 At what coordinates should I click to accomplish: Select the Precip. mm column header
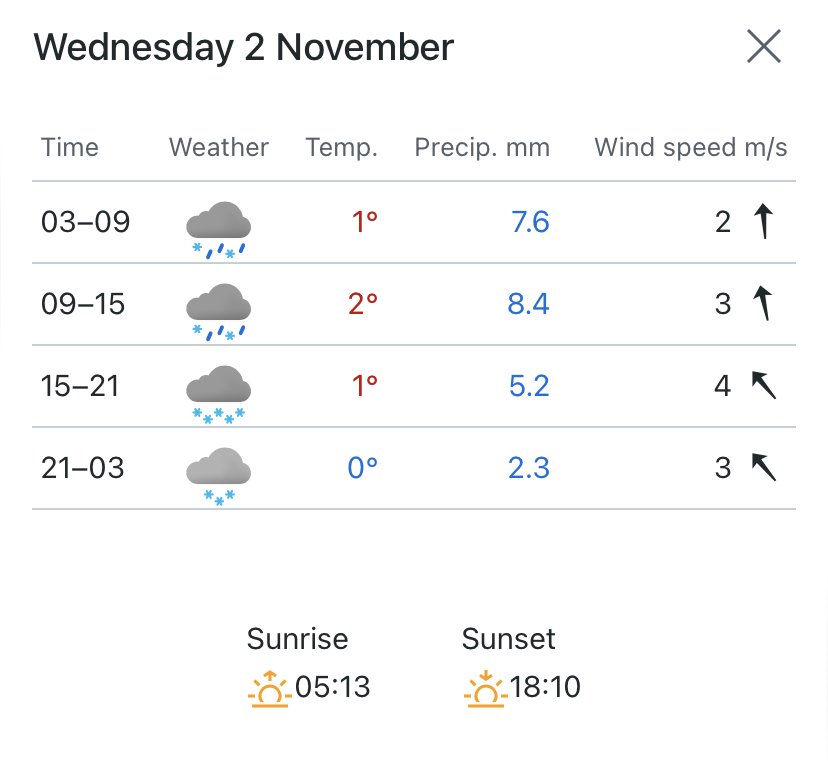click(x=482, y=148)
